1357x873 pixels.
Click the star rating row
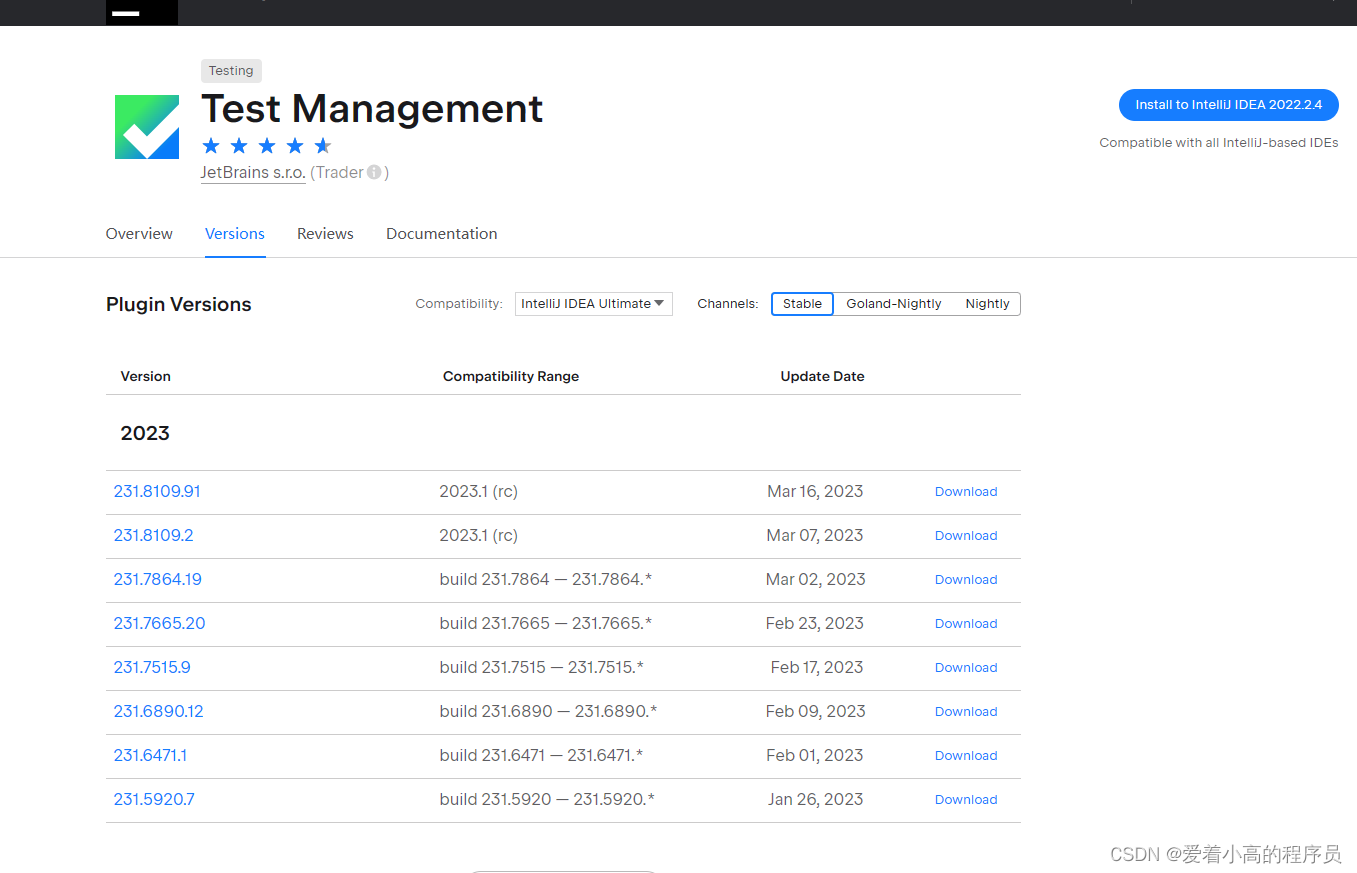click(x=266, y=146)
